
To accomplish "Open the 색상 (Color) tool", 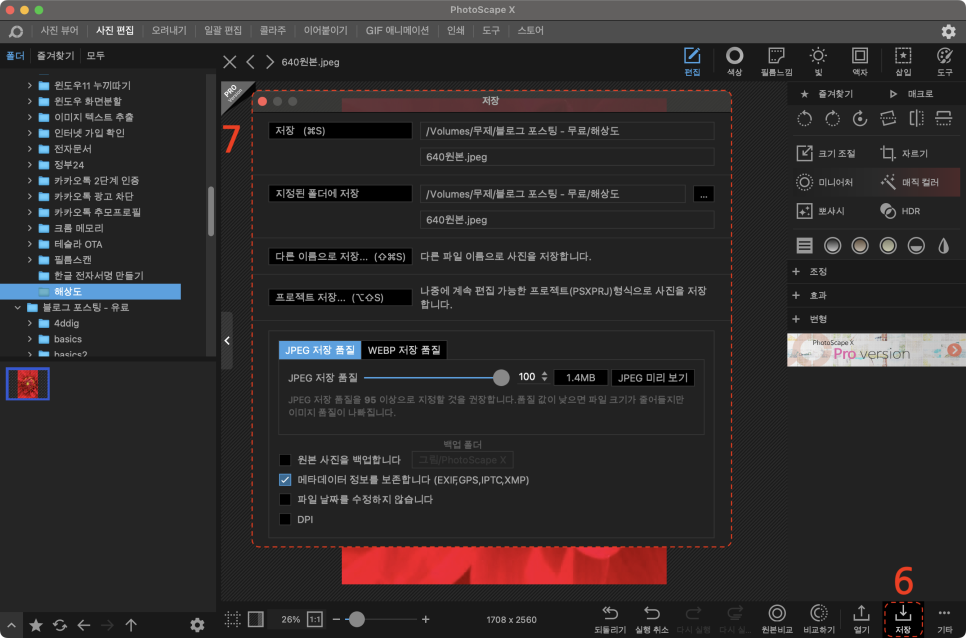I will point(734,62).
